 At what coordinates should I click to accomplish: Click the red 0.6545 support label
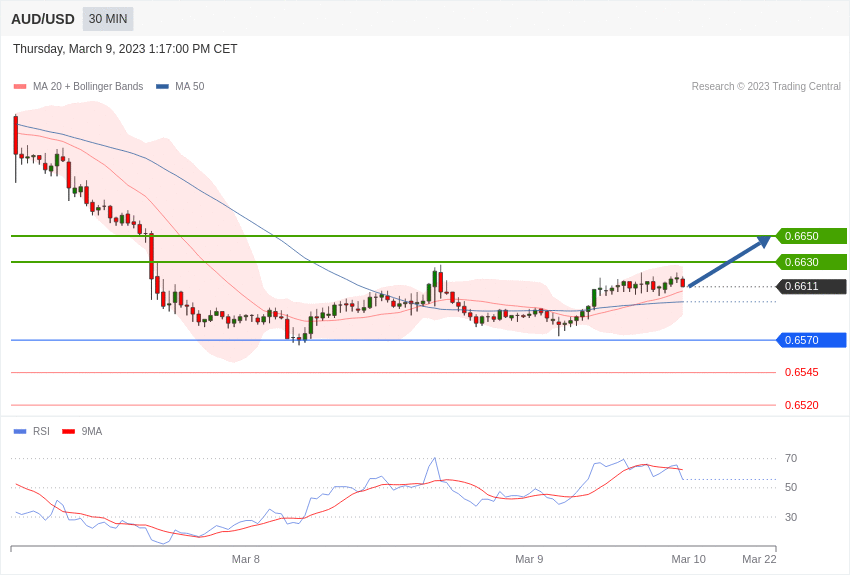pyautogui.click(x=802, y=372)
